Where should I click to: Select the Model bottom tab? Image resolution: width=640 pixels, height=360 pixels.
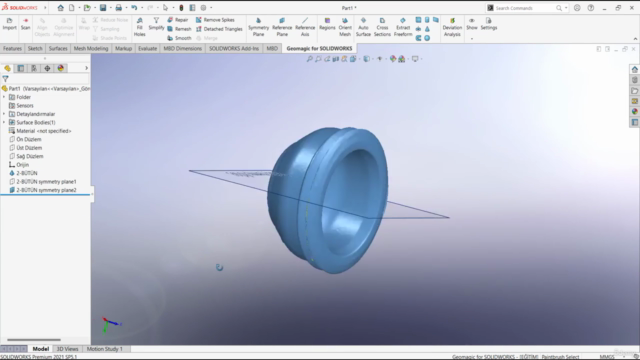40,349
